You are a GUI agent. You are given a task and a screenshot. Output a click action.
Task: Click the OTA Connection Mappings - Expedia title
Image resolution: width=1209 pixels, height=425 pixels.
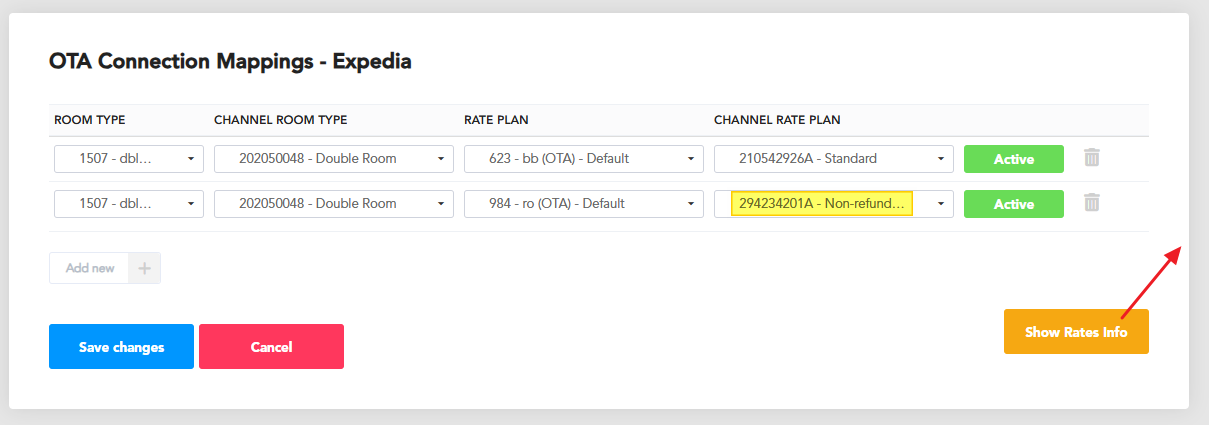230,62
